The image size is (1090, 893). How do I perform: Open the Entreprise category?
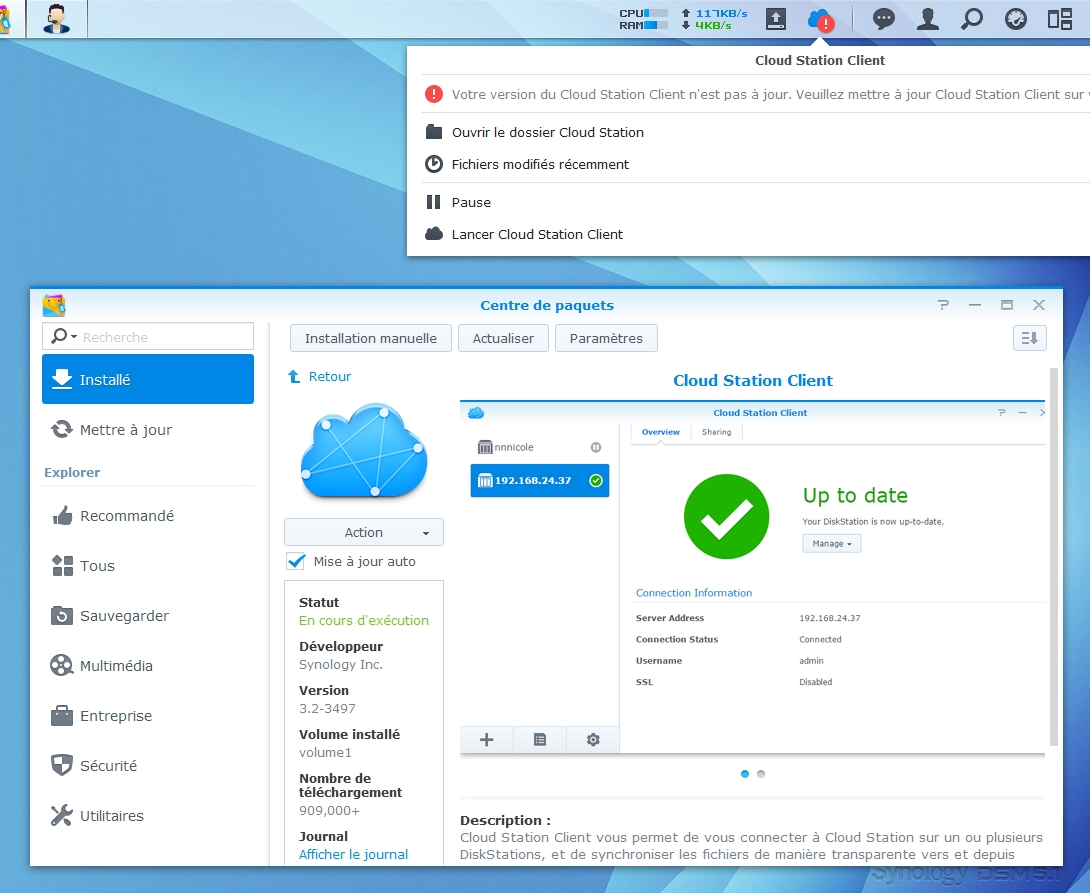(148, 716)
